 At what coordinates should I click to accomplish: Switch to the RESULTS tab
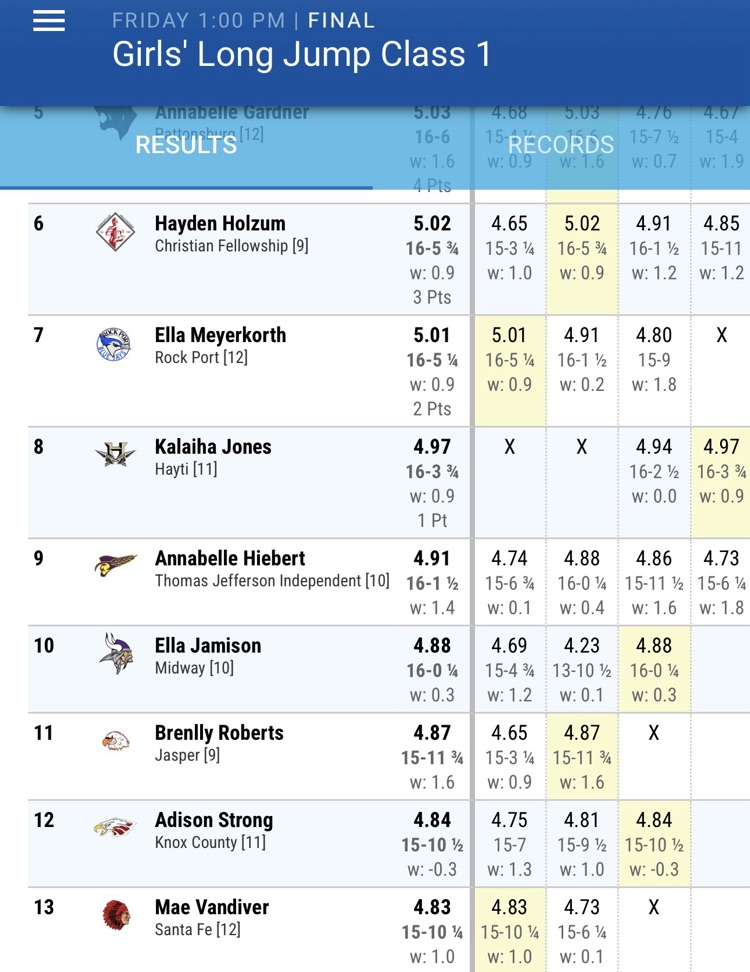point(186,145)
